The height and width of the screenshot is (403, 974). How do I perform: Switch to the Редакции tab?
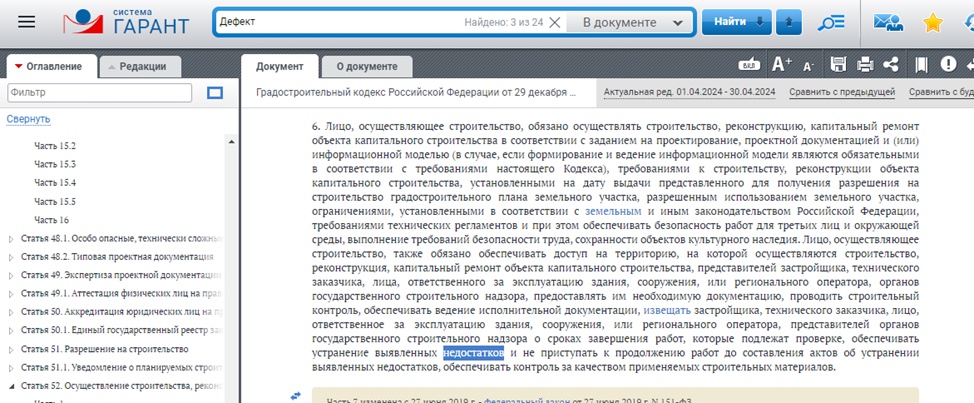pos(140,66)
